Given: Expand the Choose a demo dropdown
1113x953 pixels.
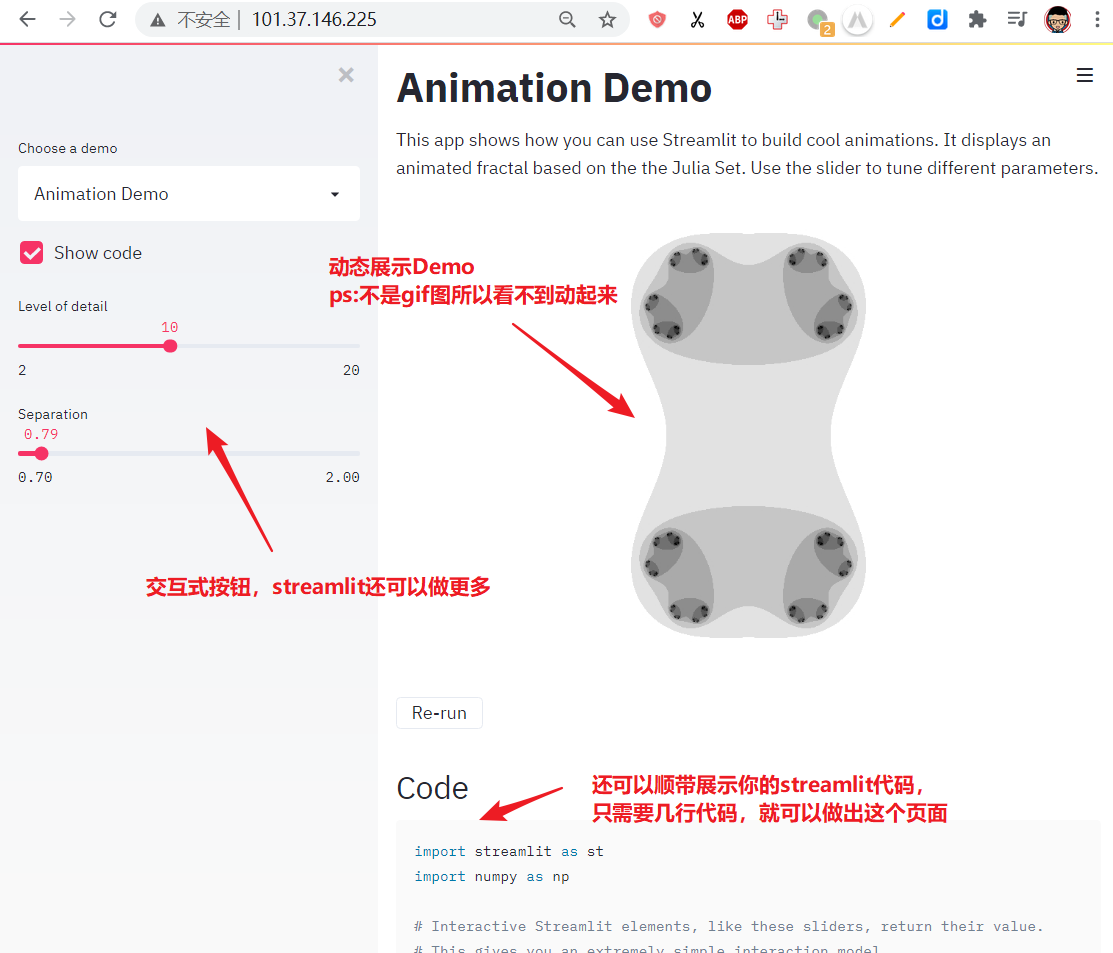Looking at the screenshot, I should tap(188, 194).
